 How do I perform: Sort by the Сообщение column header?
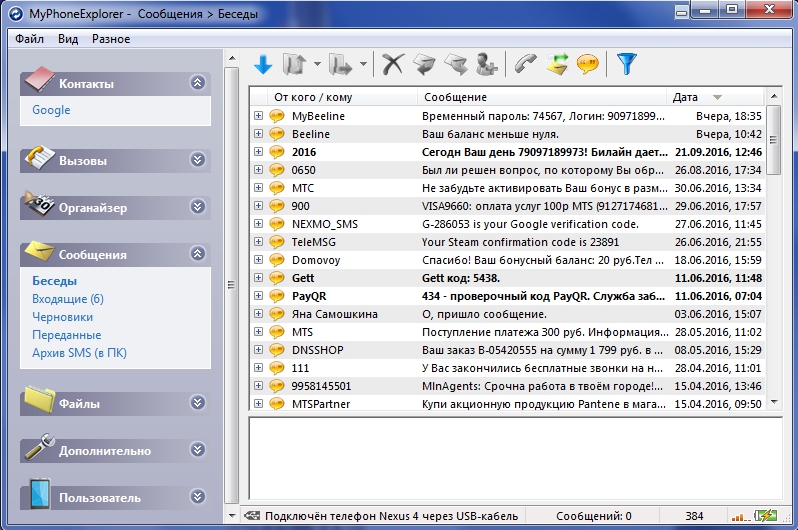click(542, 97)
